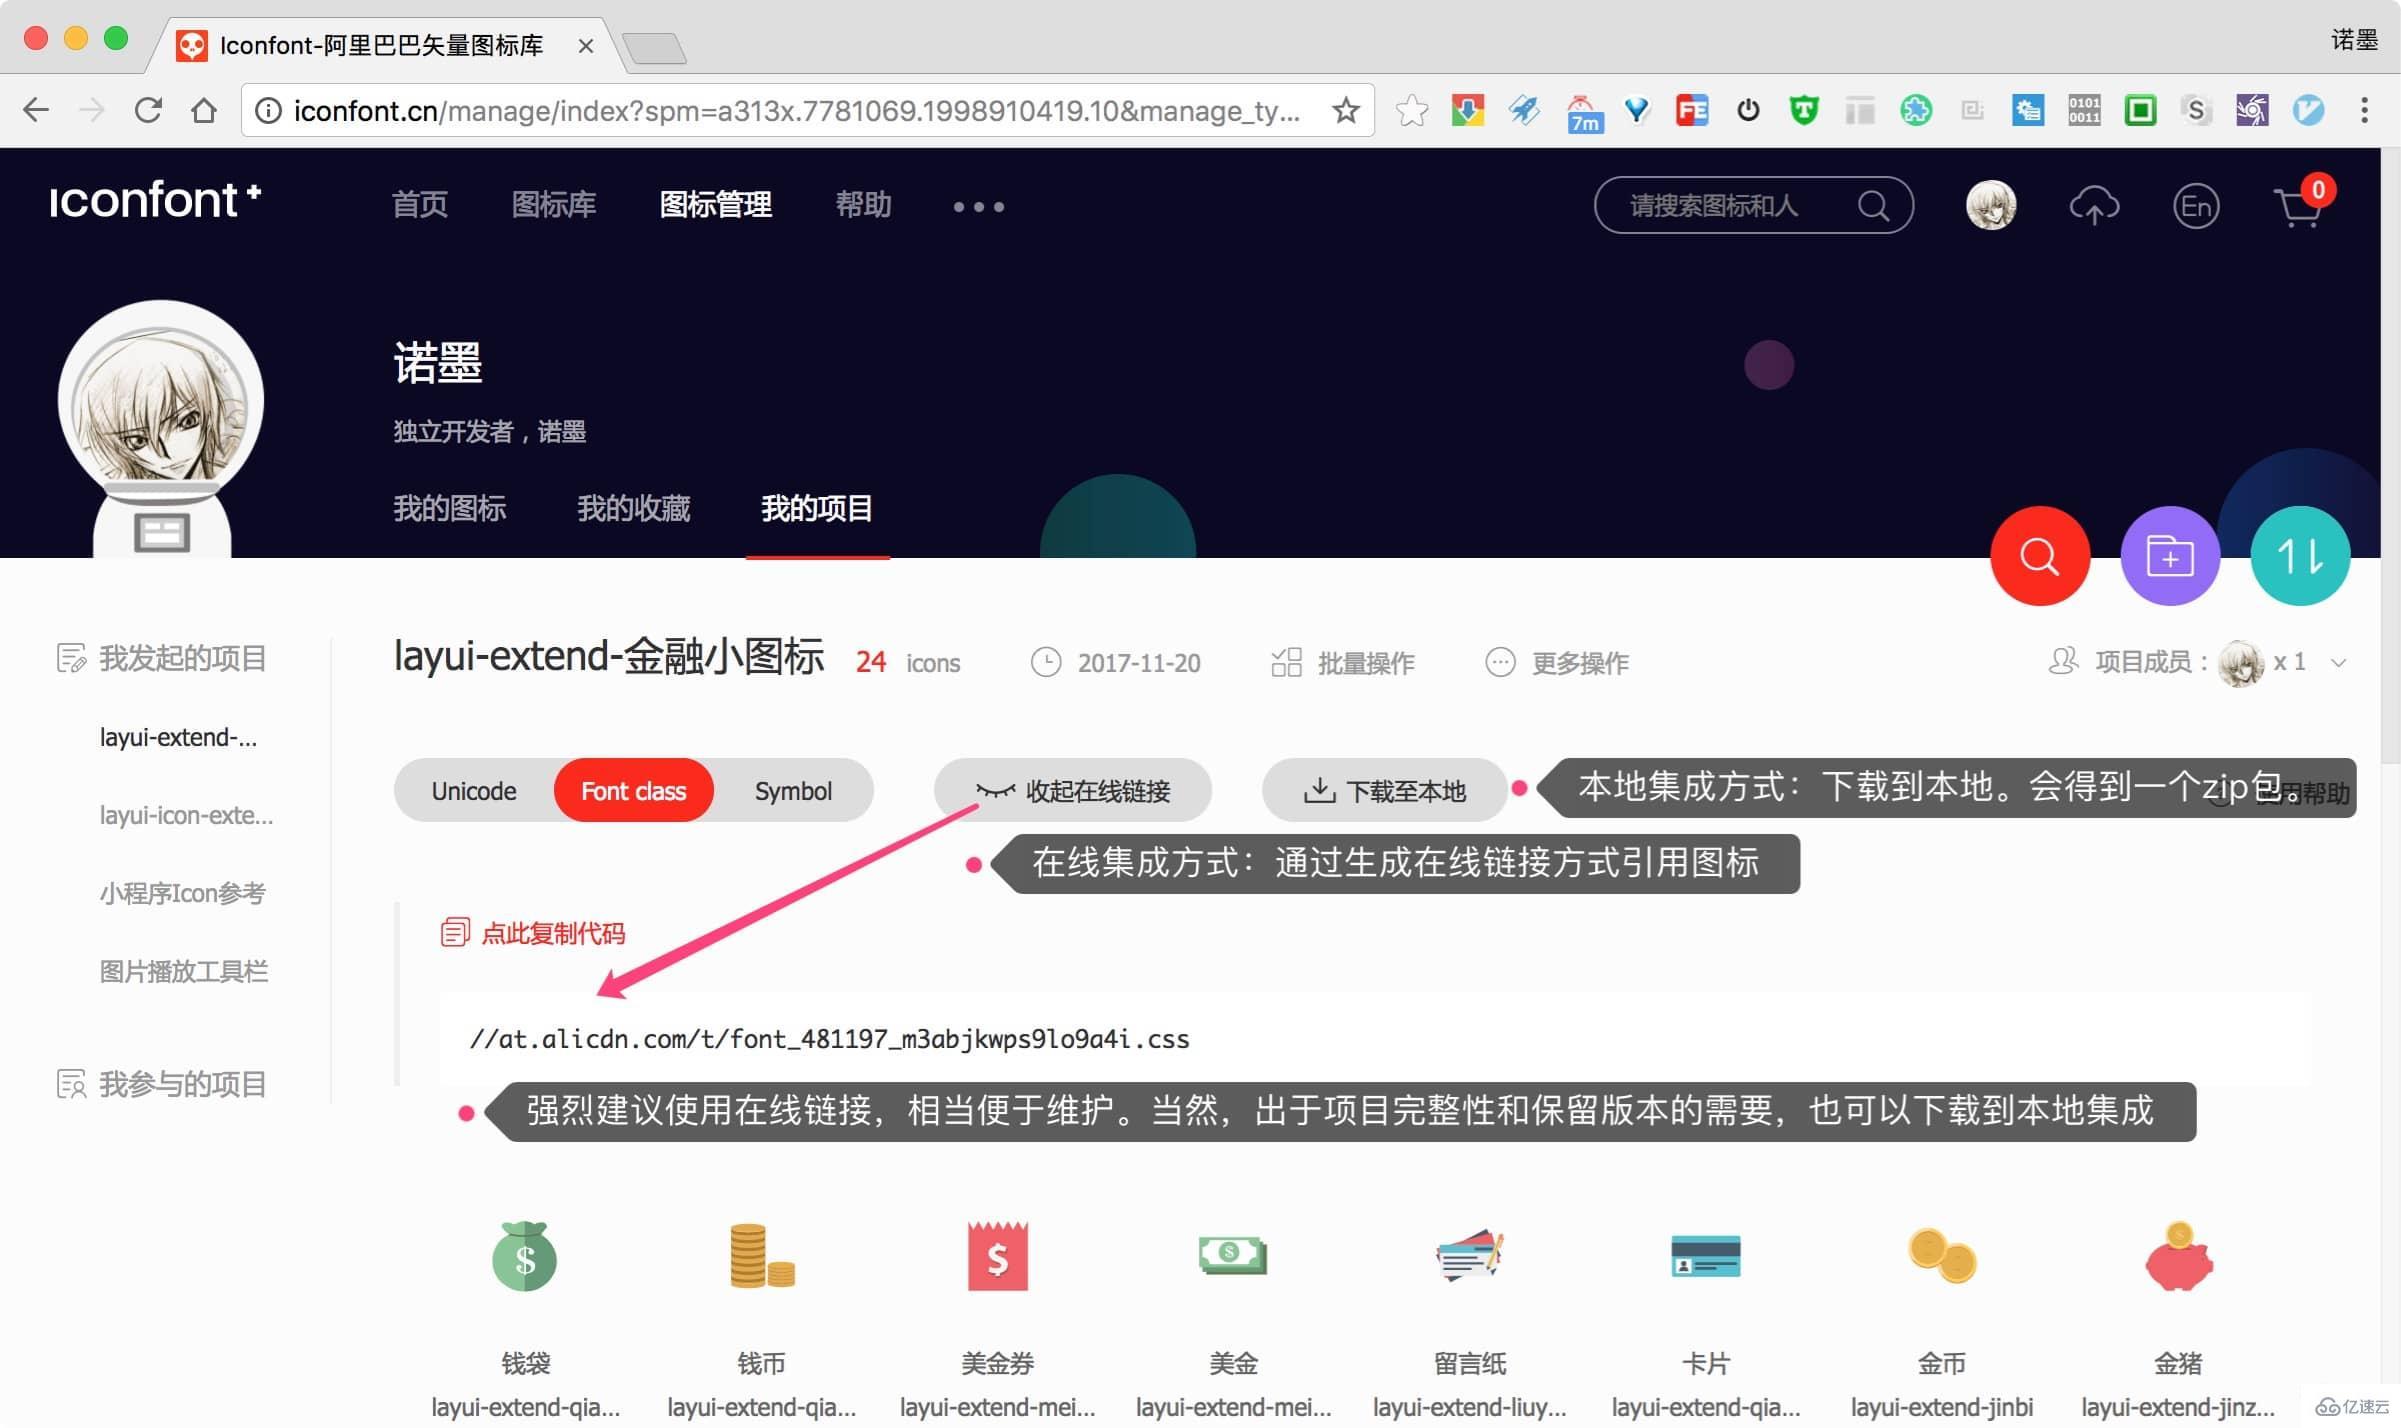
Task: Select the 钱币 coin stack icon
Action: pyautogui.click(x=762, y=1257)
